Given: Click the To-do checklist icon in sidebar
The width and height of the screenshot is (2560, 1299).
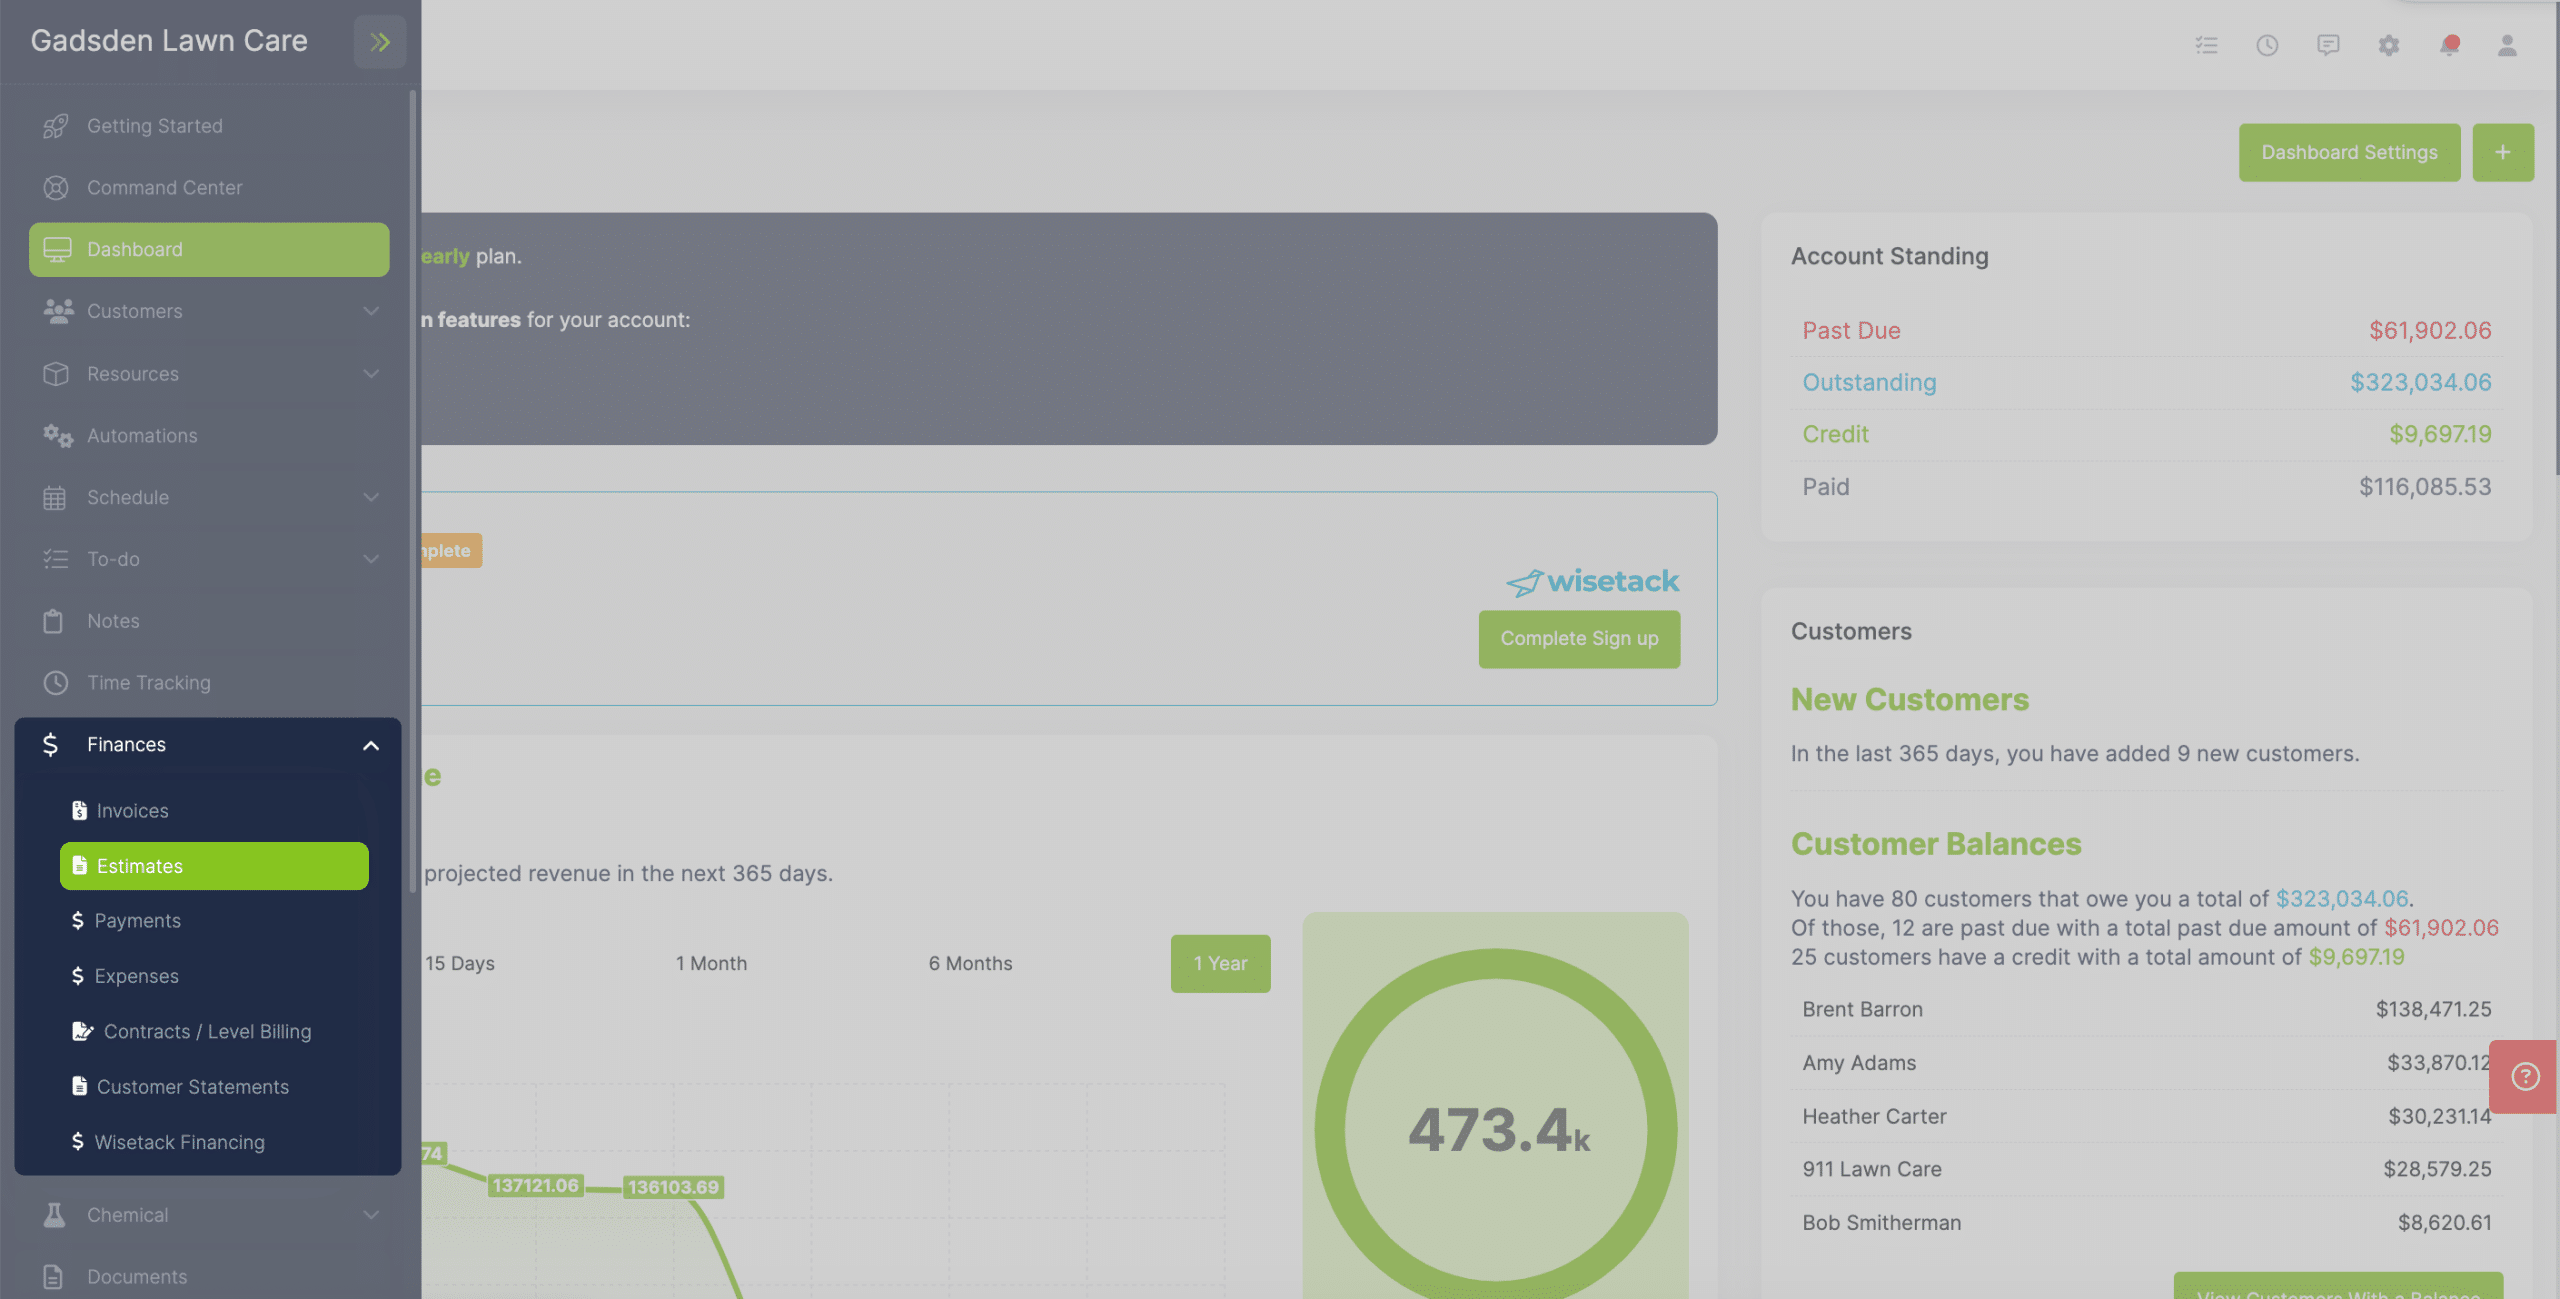Looking at the screenshot, I should coord(56,559).
